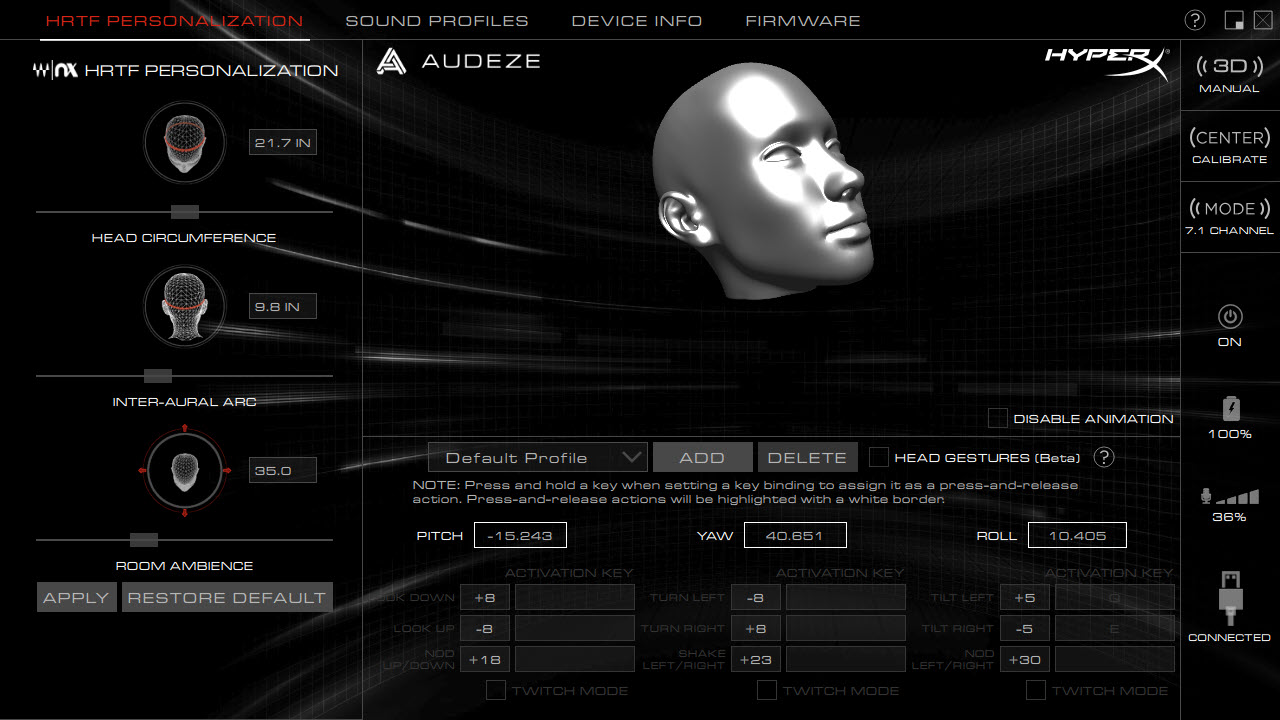Click the Nod Left/Right threshold field +30

click(x=1025, y=659)
